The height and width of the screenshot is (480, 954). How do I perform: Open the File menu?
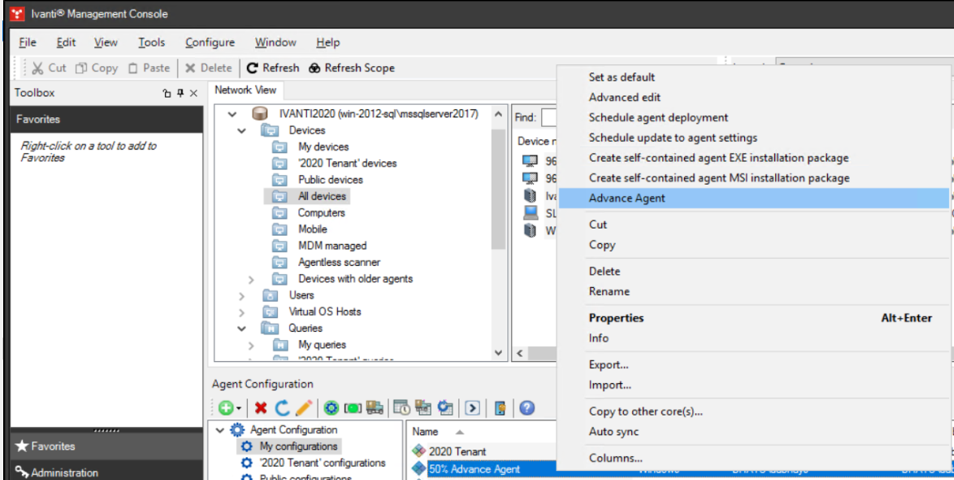27,43
